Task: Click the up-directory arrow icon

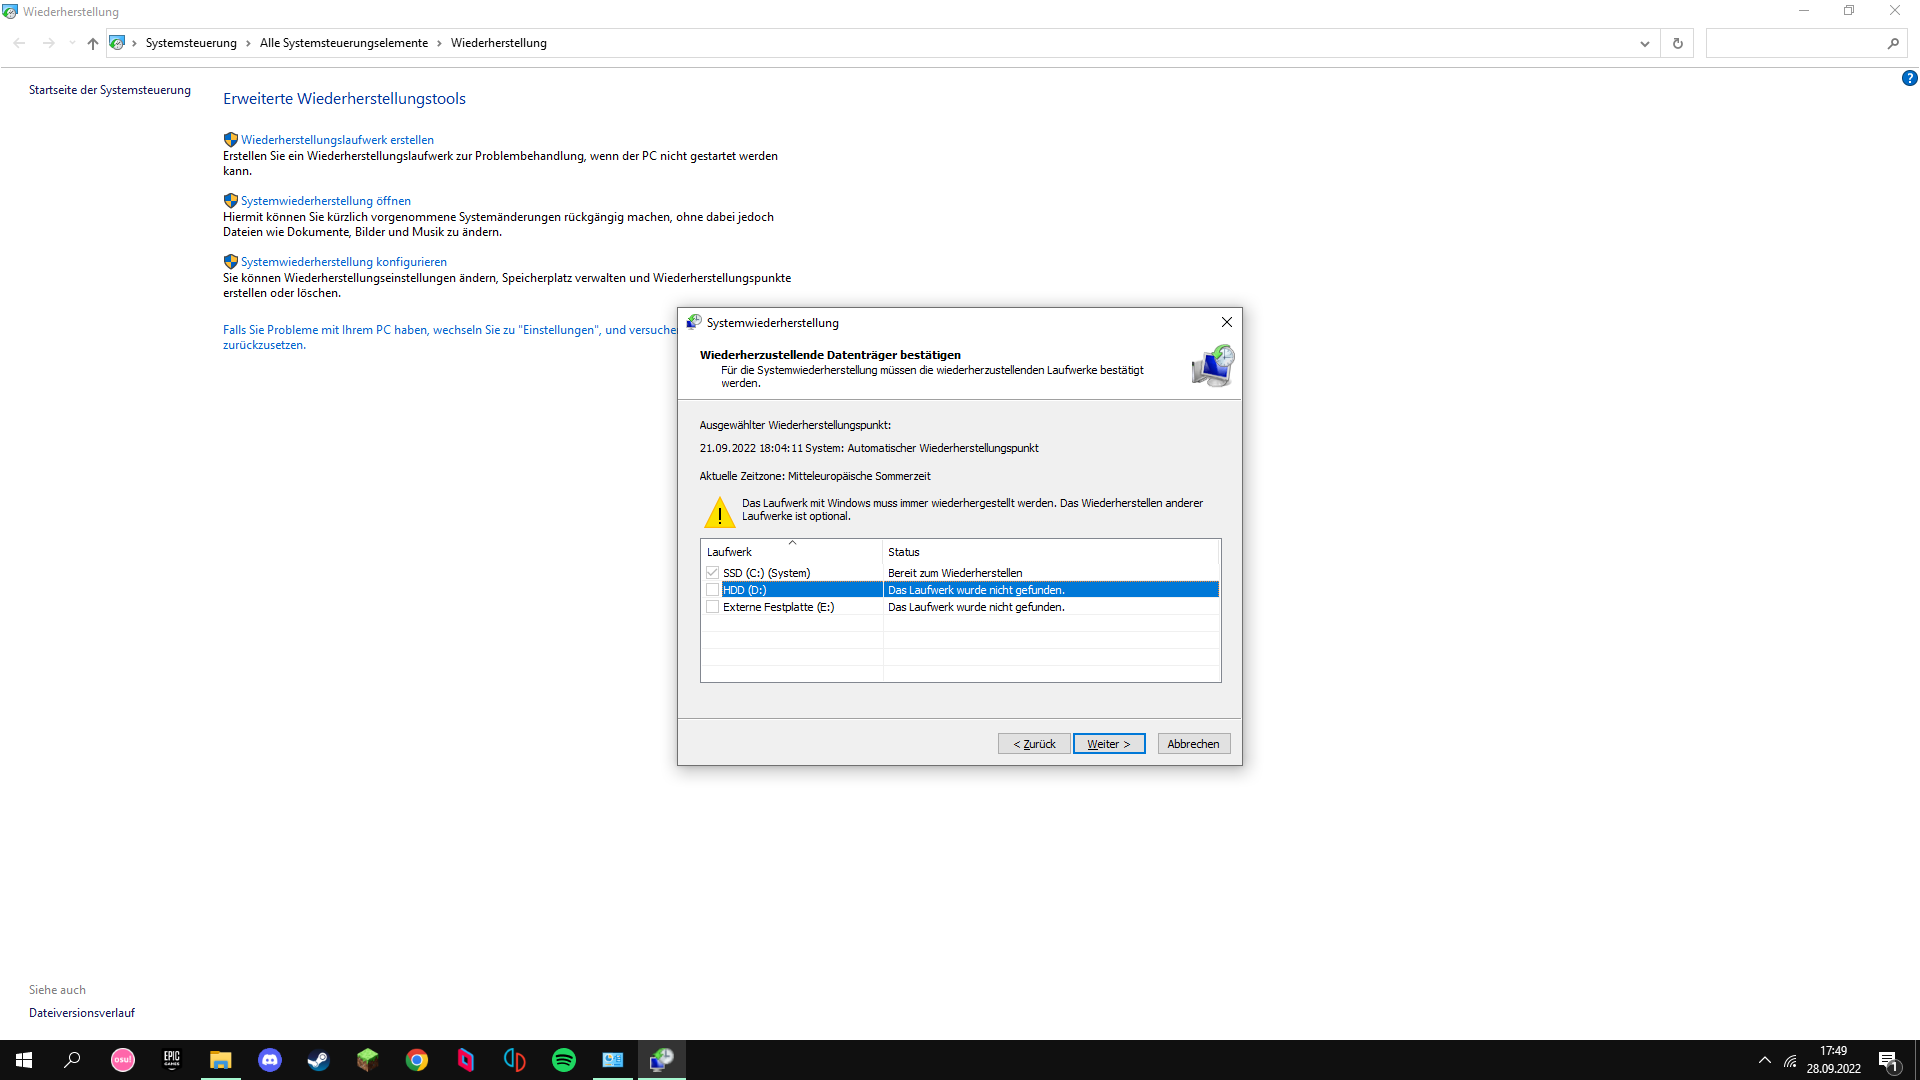Action: click(92, 43)
